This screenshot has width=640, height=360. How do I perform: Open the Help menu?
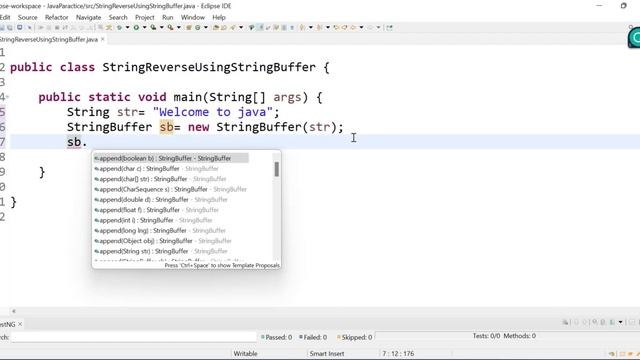click(219, 18)
